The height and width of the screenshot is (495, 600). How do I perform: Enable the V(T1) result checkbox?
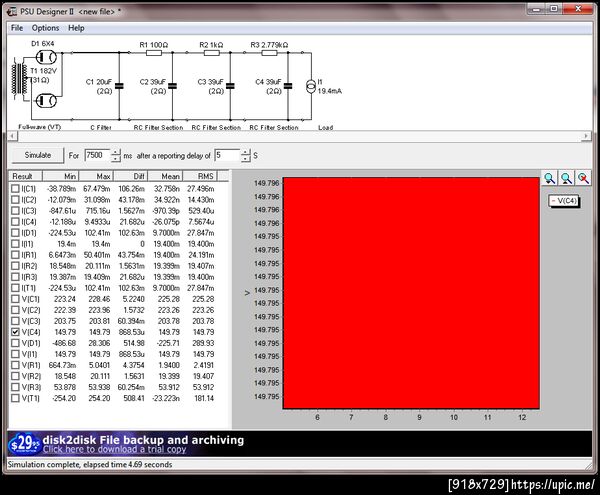15,398
